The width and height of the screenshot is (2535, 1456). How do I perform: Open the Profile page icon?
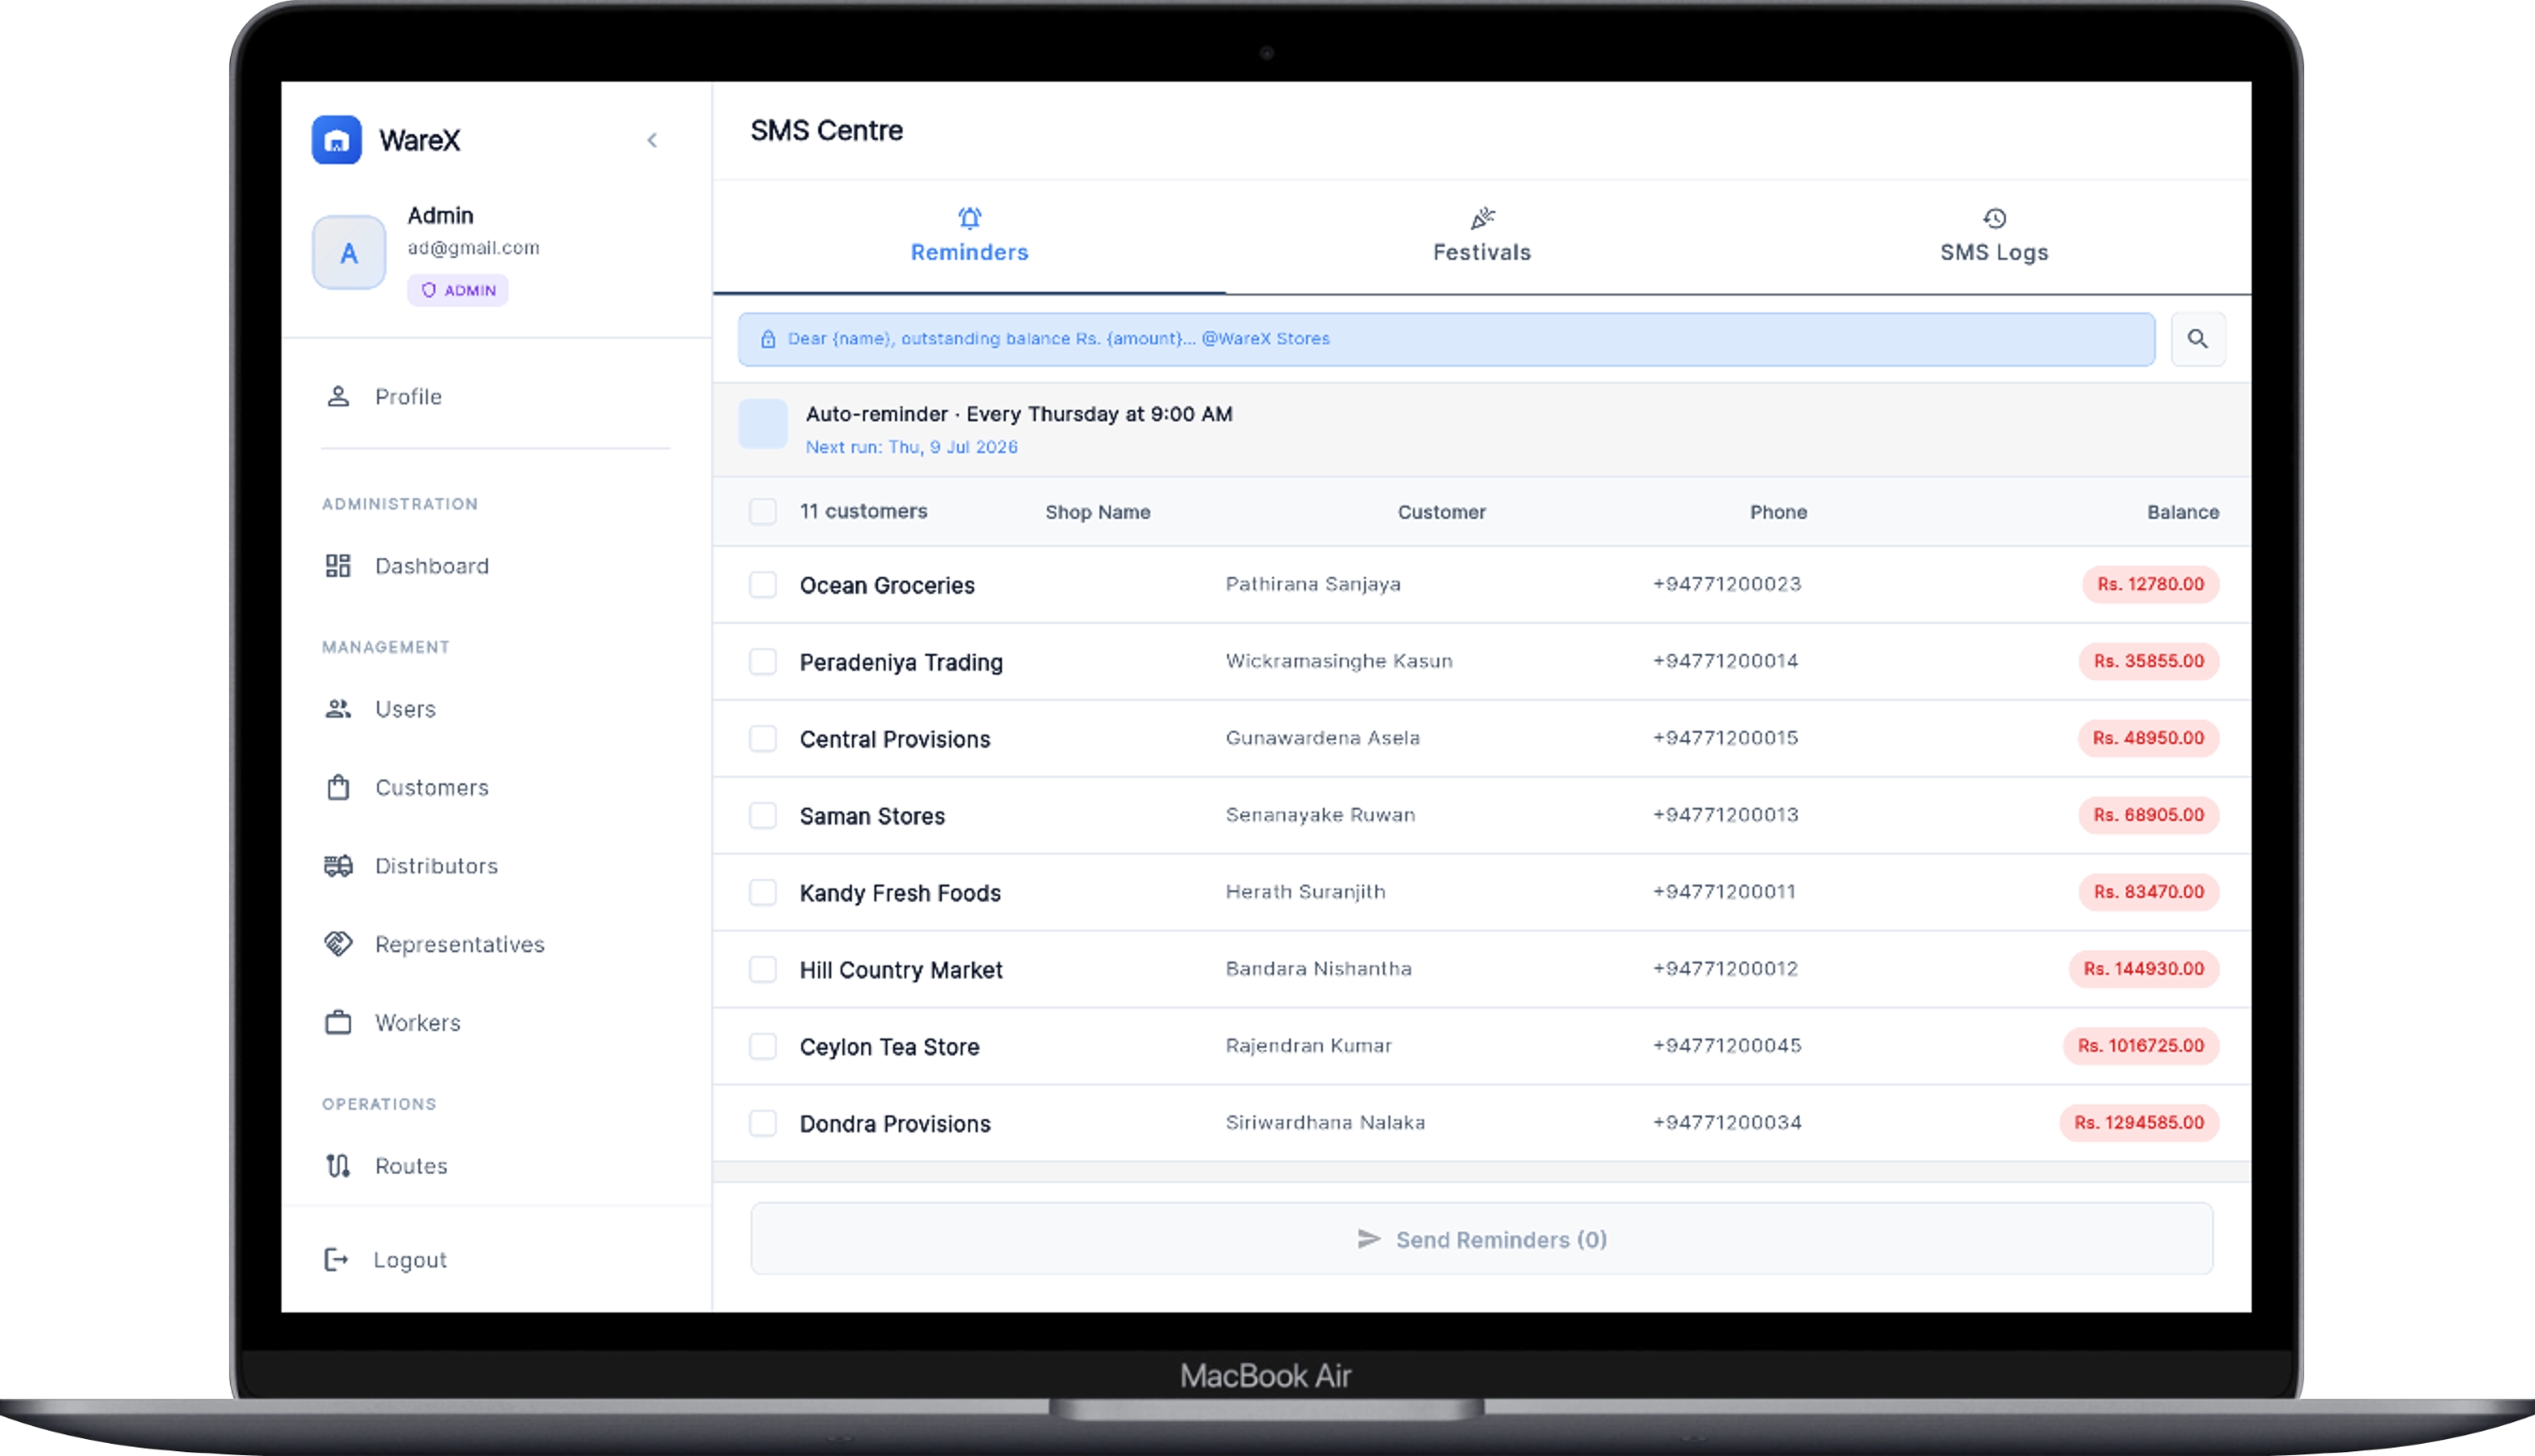point(338,397)
